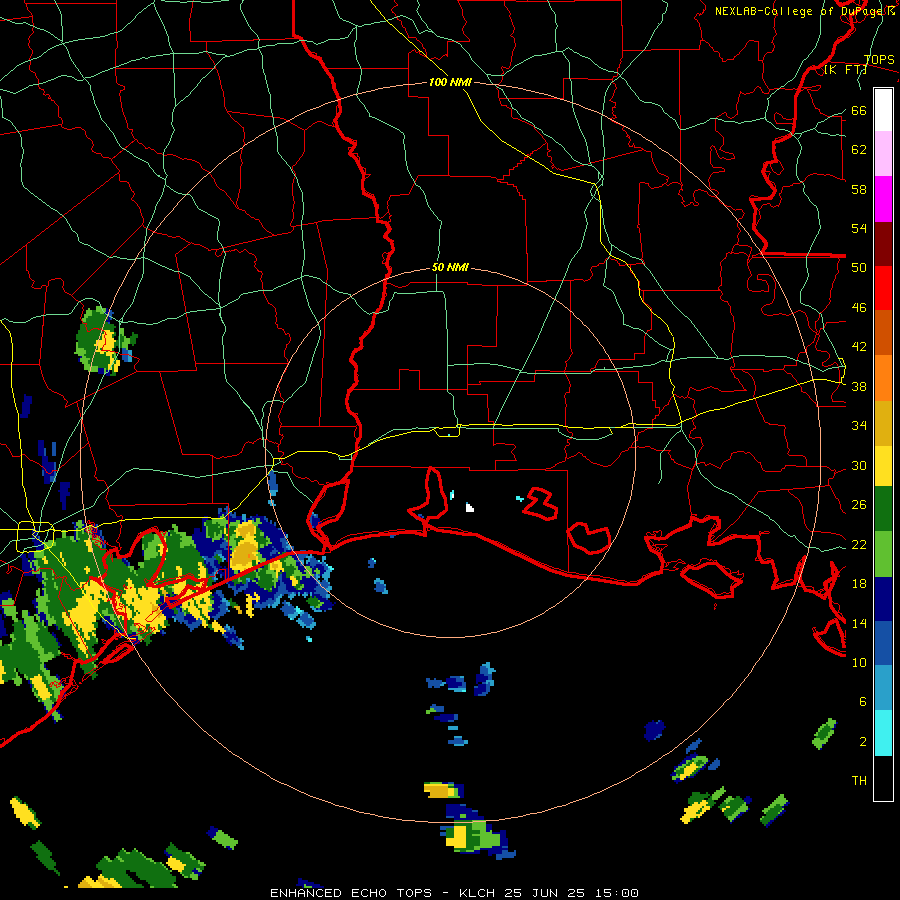Click legend value 10
This screenshot has width=900, height=900.
859,662
